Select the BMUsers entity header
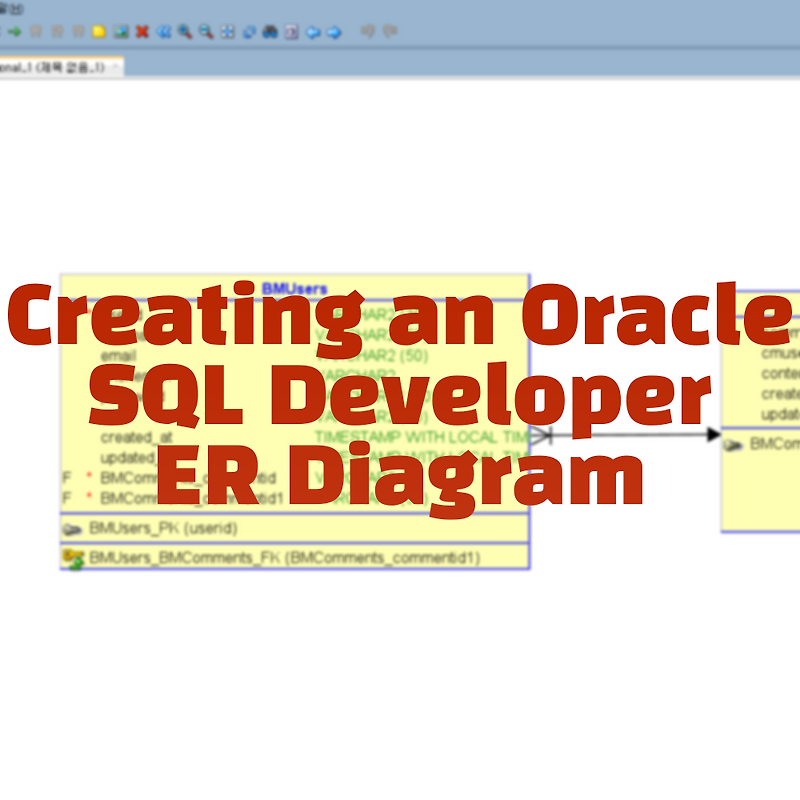The image size is (800, 800). [x=293, y=285]
